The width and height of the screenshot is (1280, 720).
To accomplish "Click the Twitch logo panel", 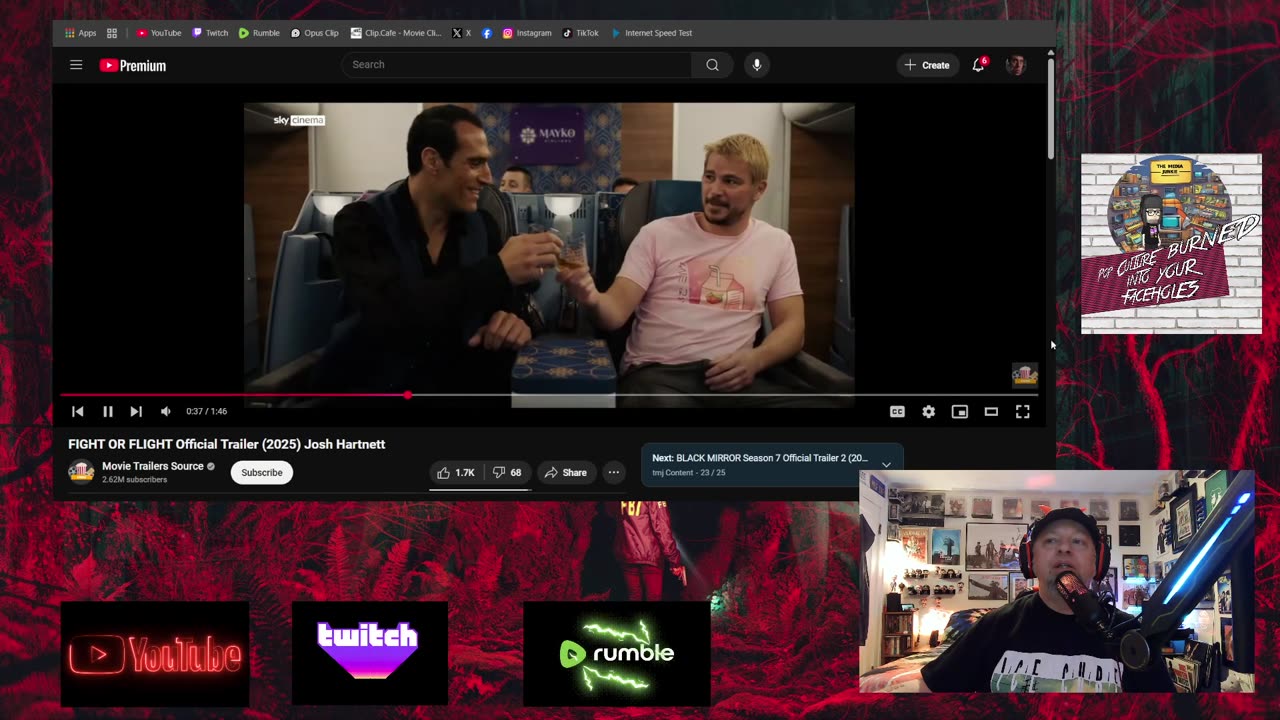I will click(370, 653).
